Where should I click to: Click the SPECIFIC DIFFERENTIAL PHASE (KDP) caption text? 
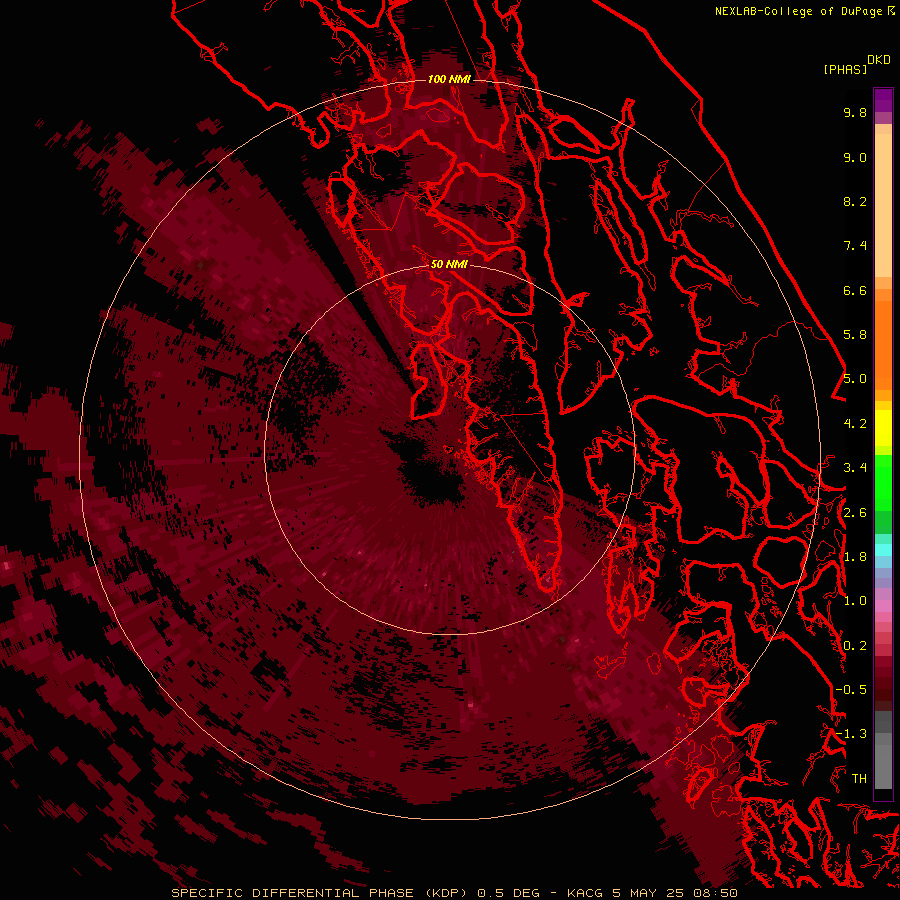[x=319, y=893]
